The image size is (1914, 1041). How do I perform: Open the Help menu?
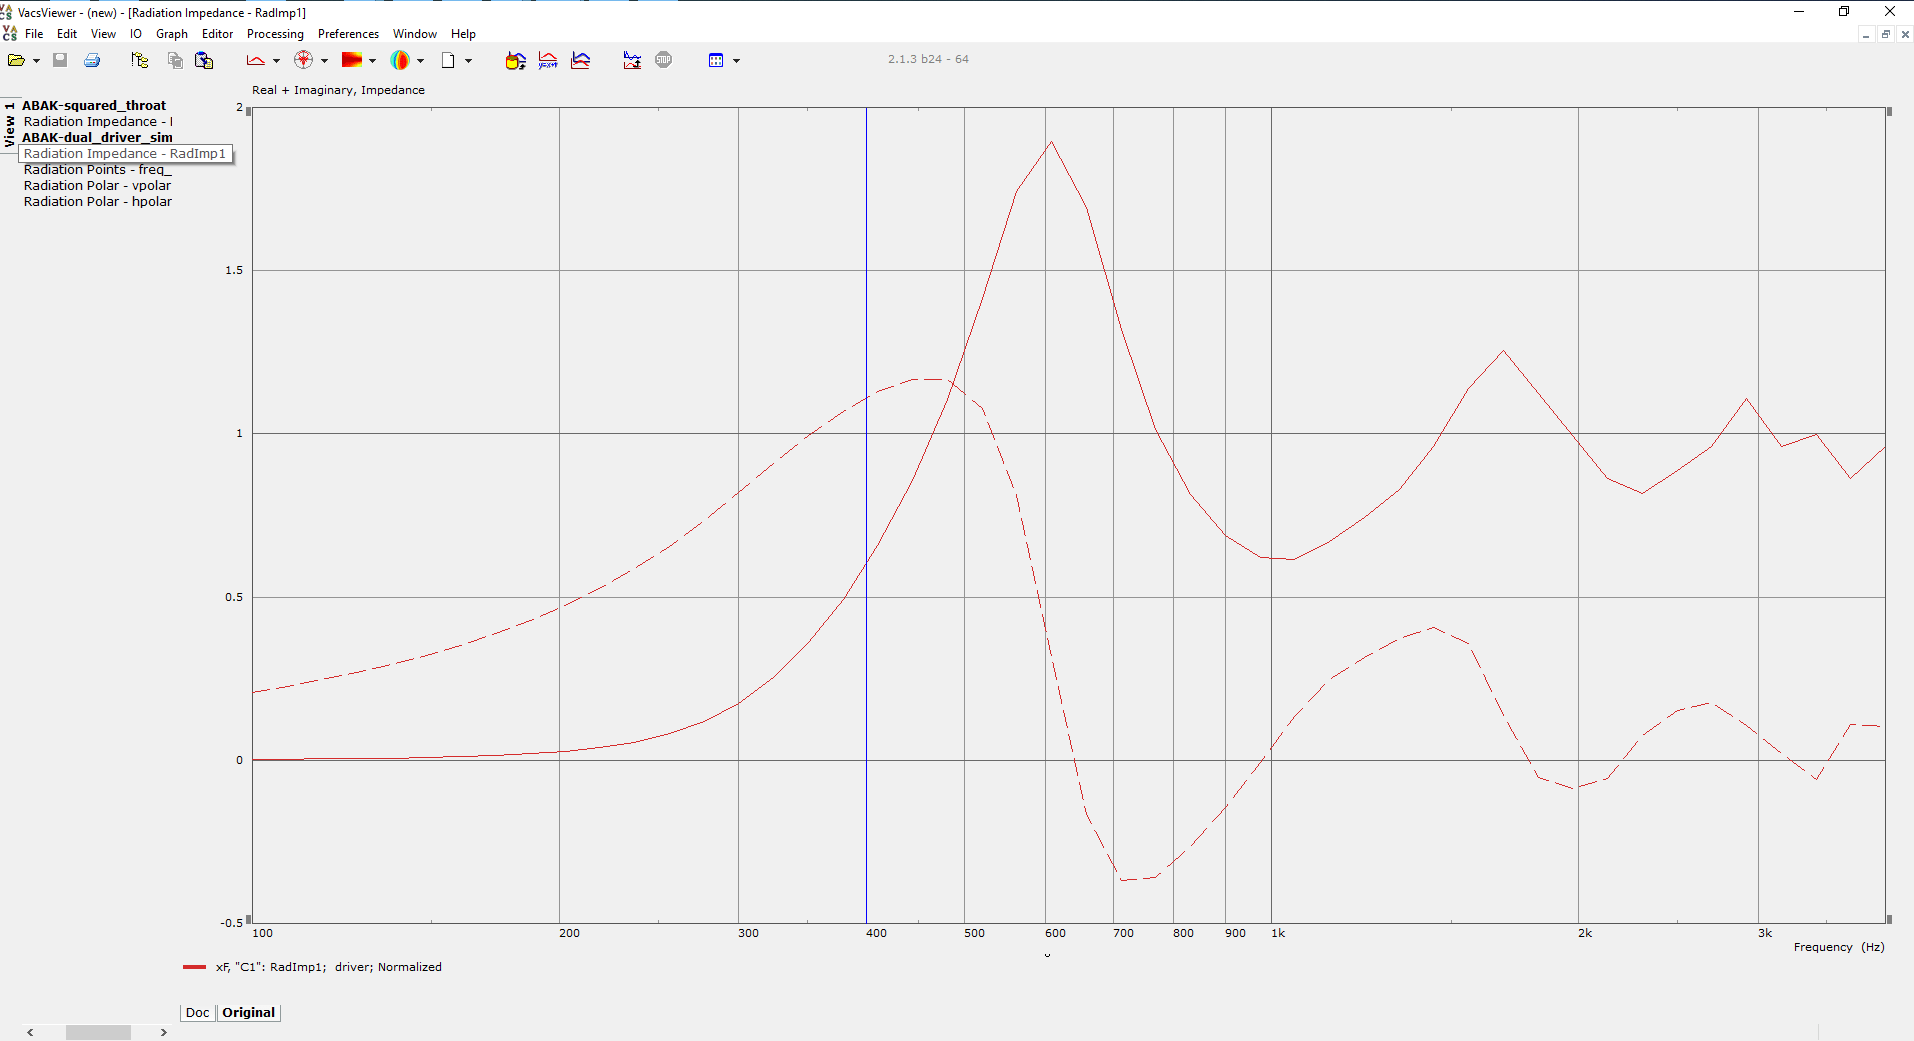463,34
